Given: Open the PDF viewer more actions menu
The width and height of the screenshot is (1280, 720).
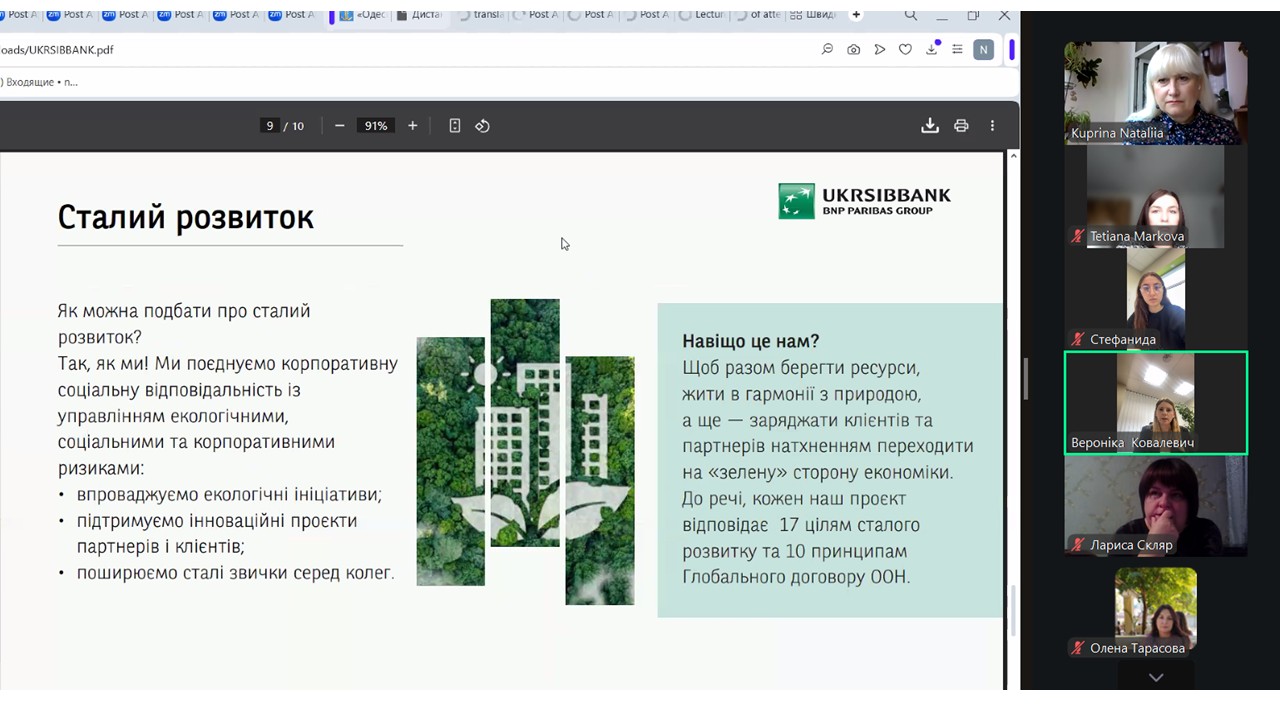Looking at the screenshot, I should tap(992, 126).
